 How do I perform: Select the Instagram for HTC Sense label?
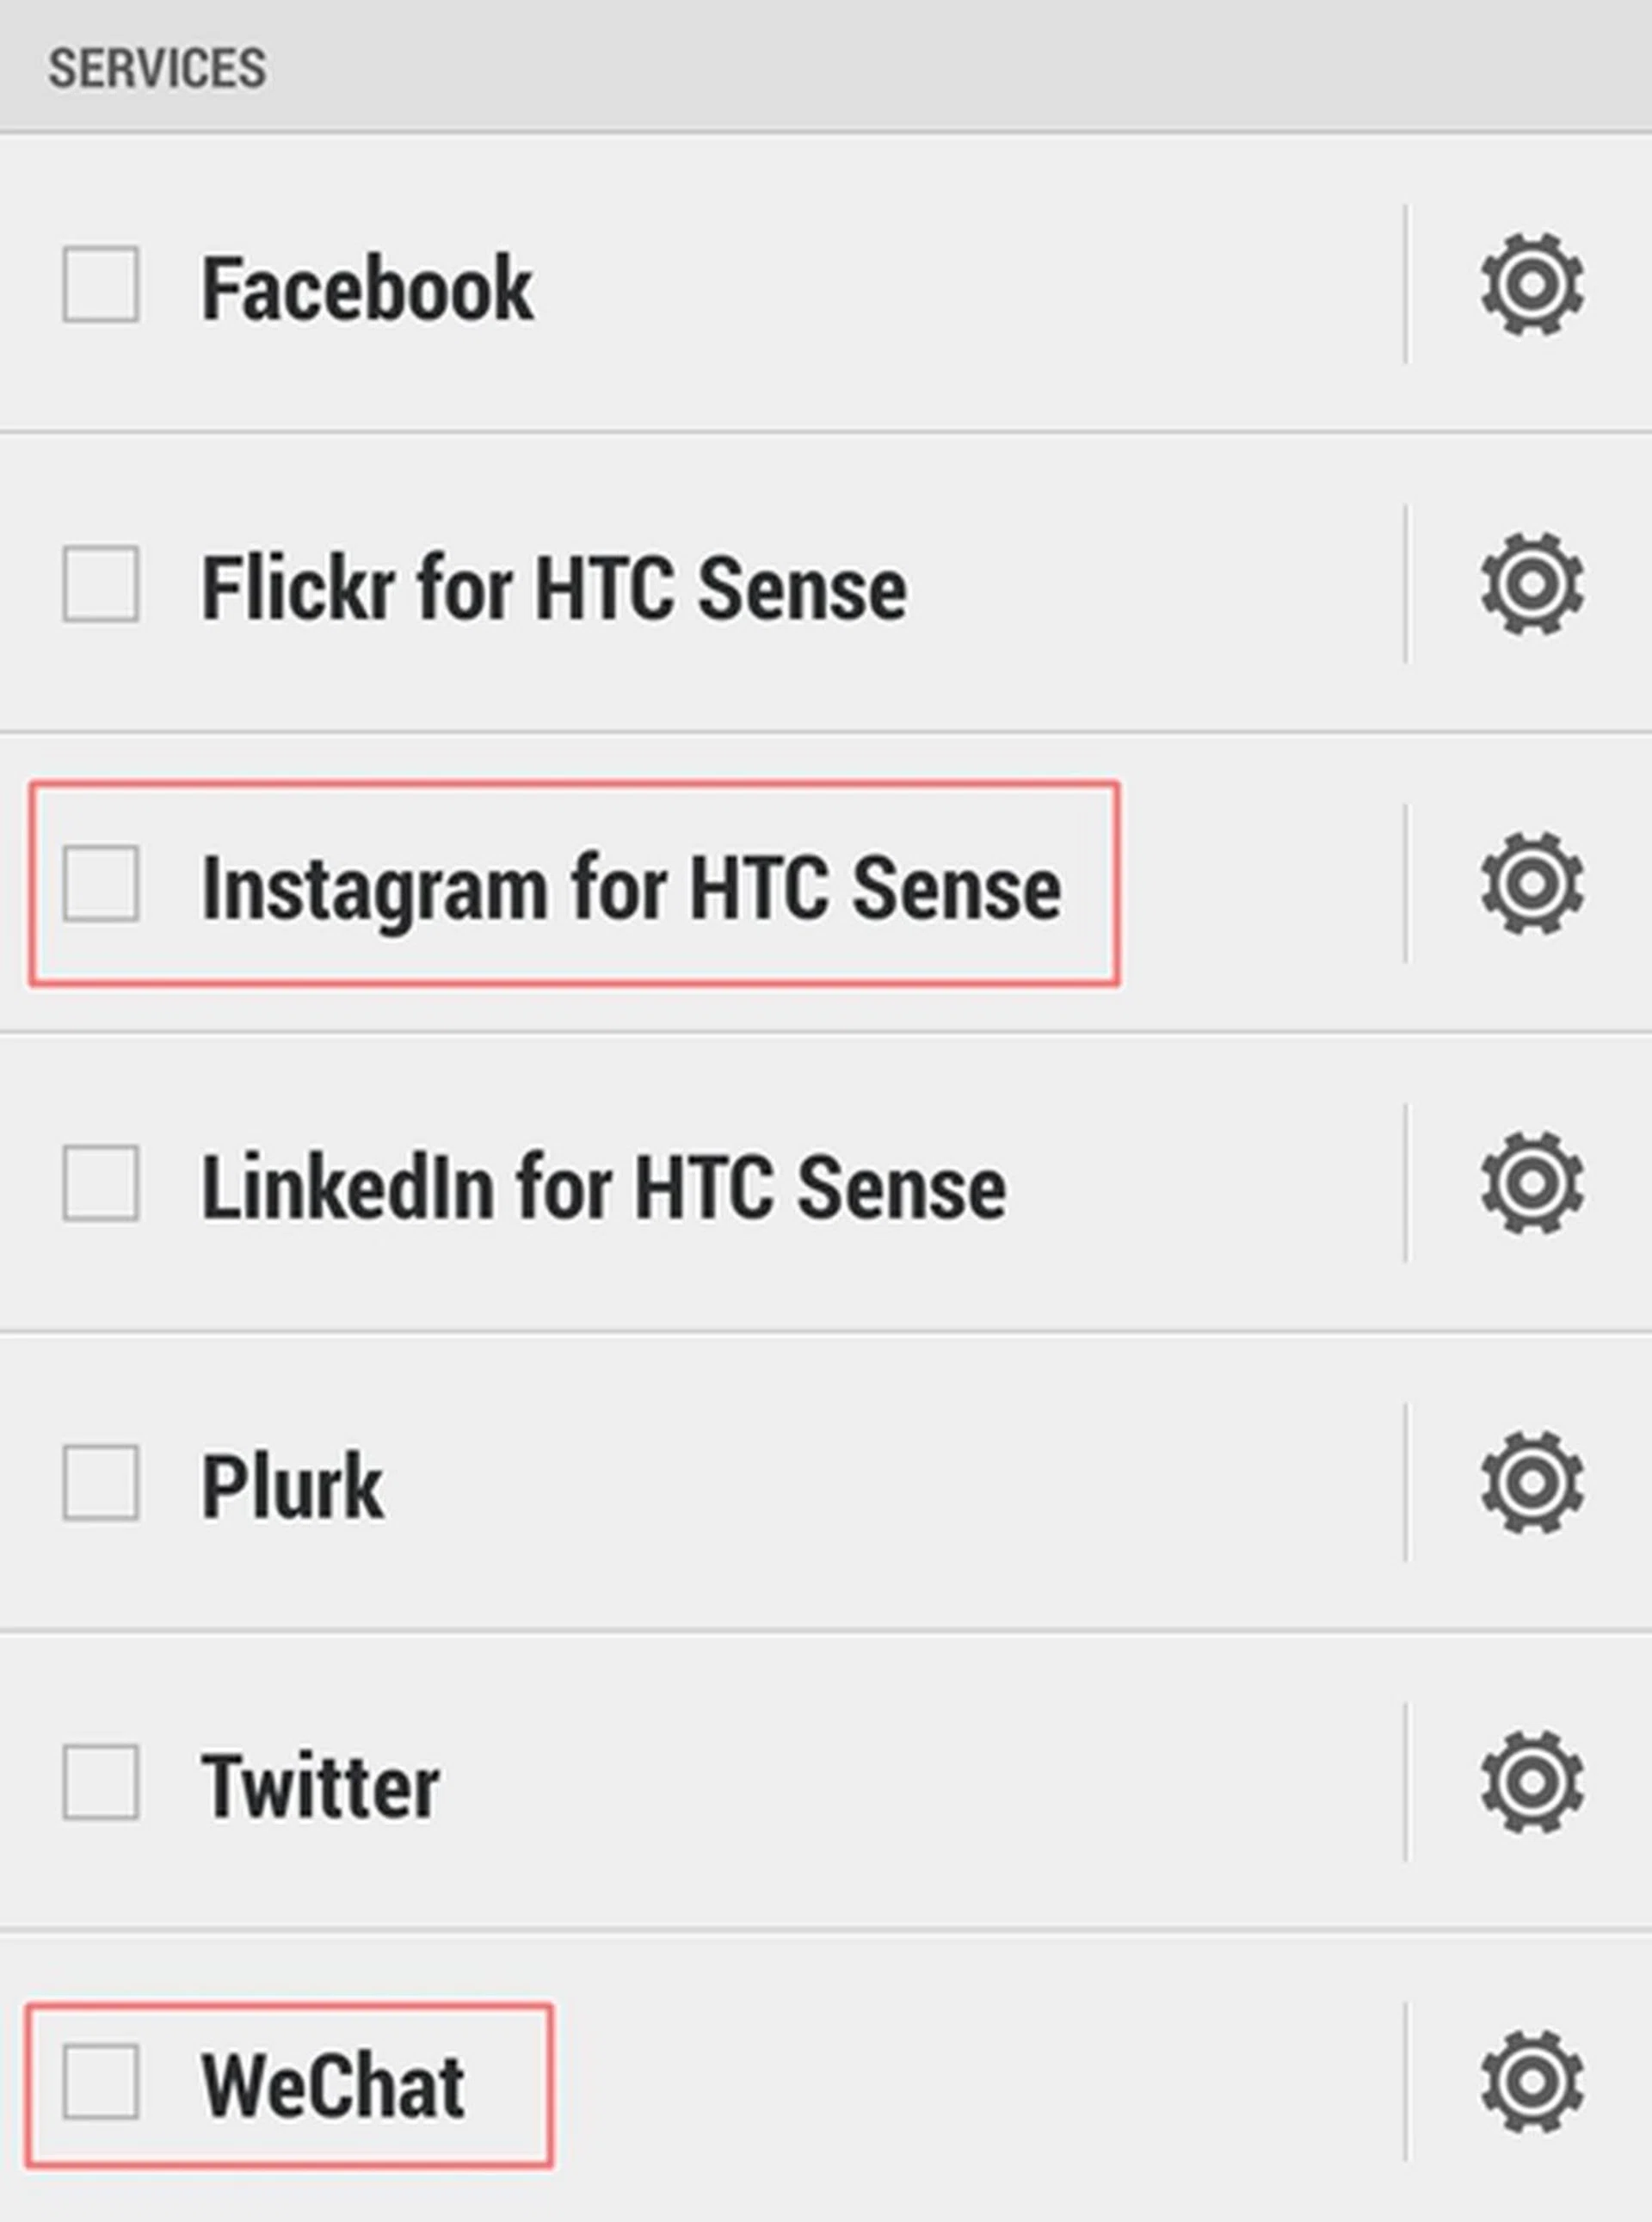point(631,889)
